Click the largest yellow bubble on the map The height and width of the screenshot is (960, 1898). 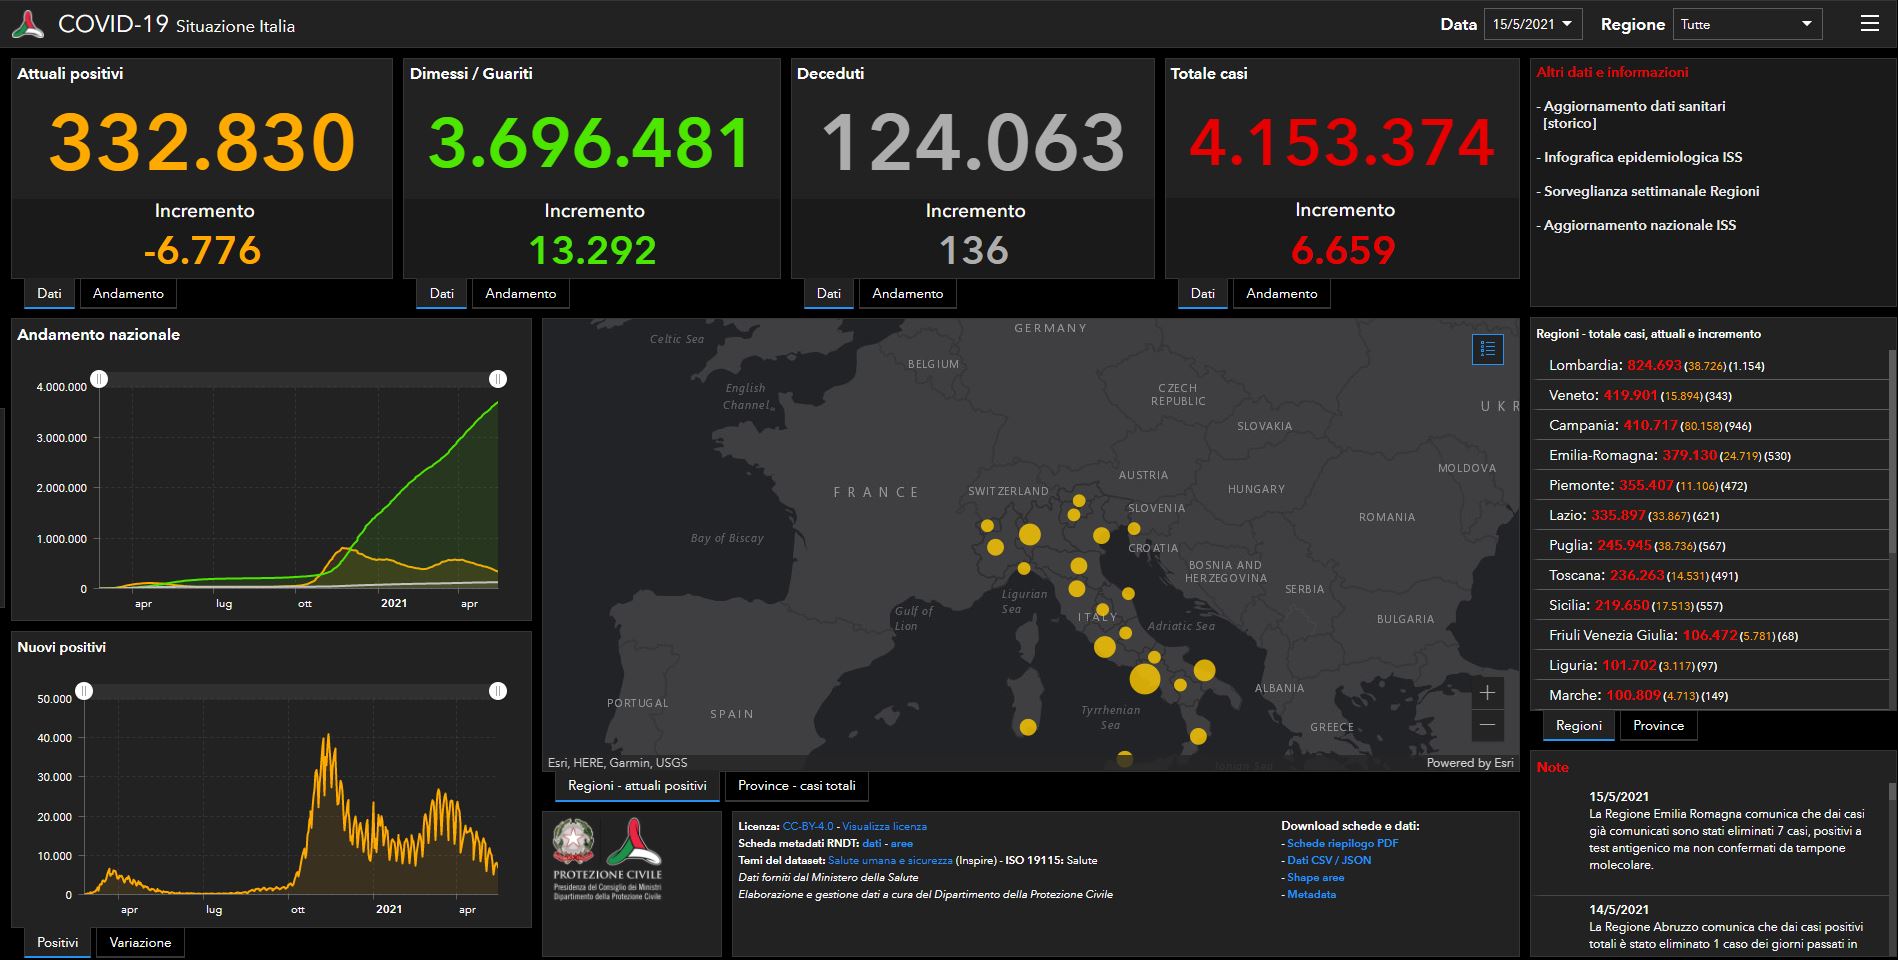[x=1144, y=679]
